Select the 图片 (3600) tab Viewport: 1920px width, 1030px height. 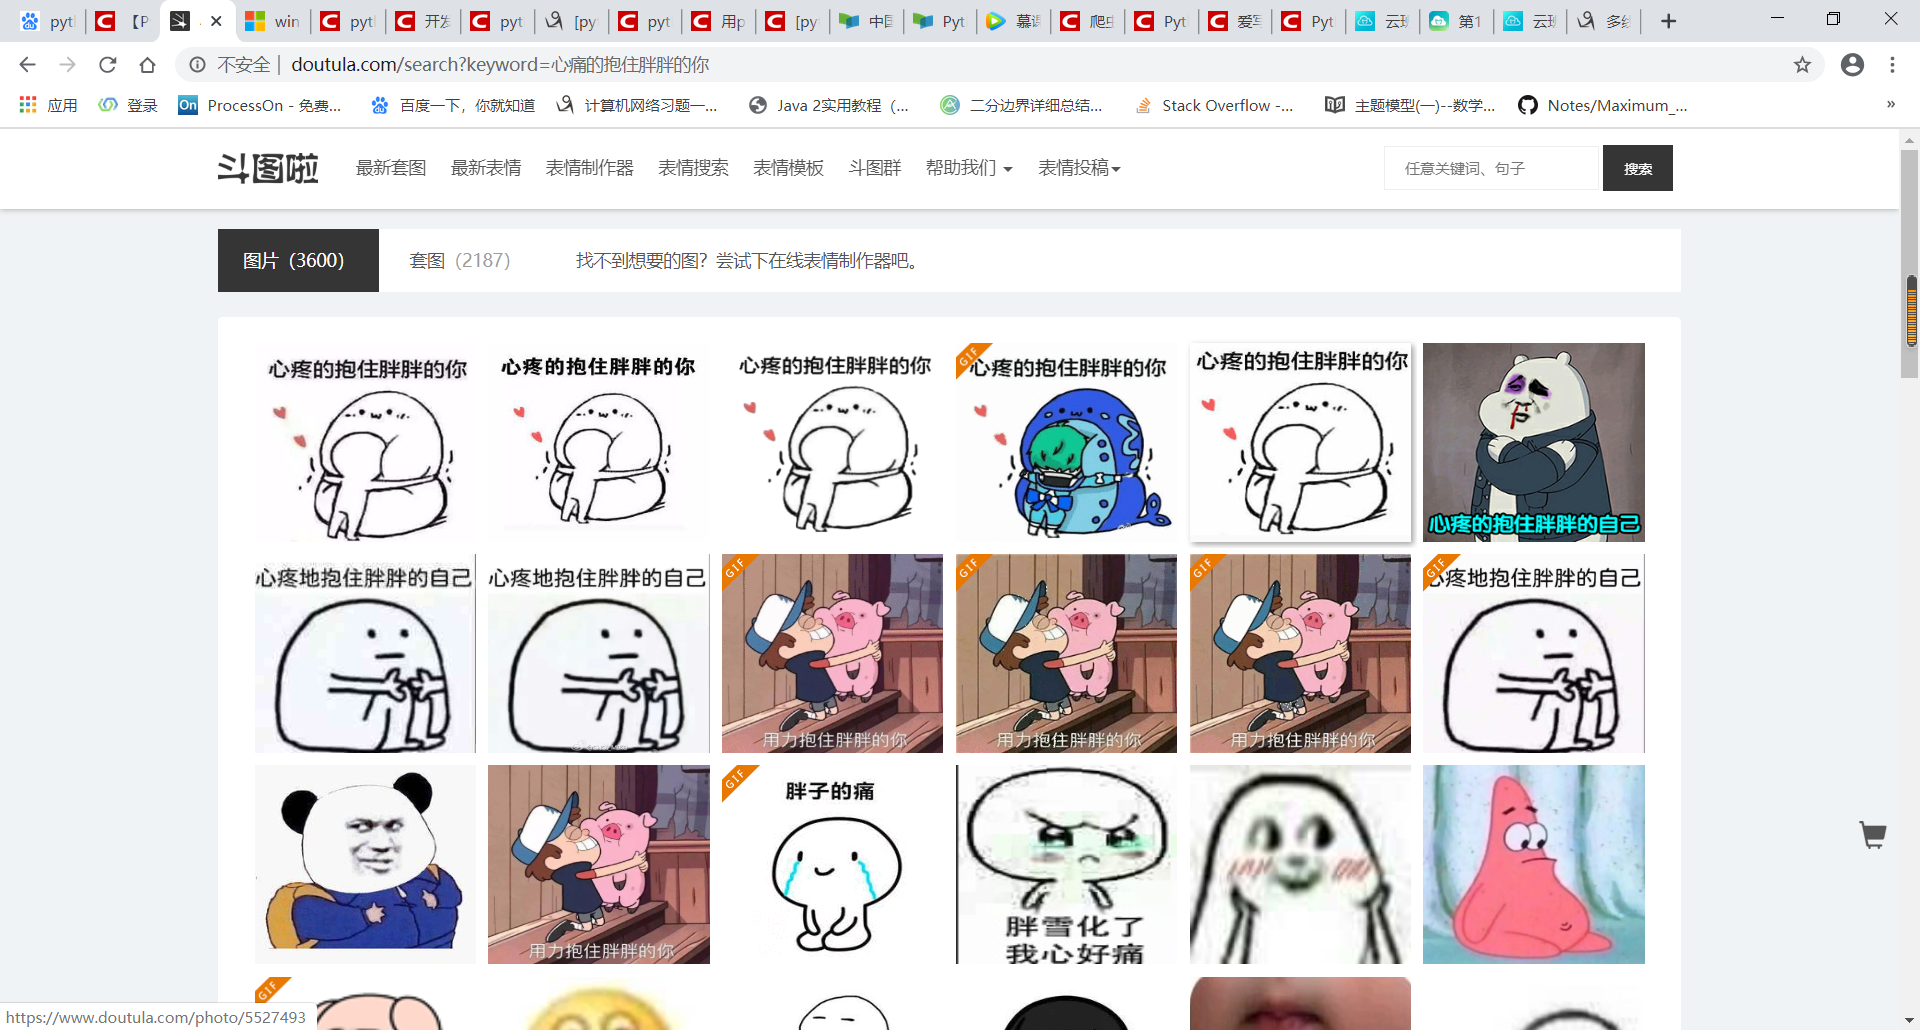298,260
